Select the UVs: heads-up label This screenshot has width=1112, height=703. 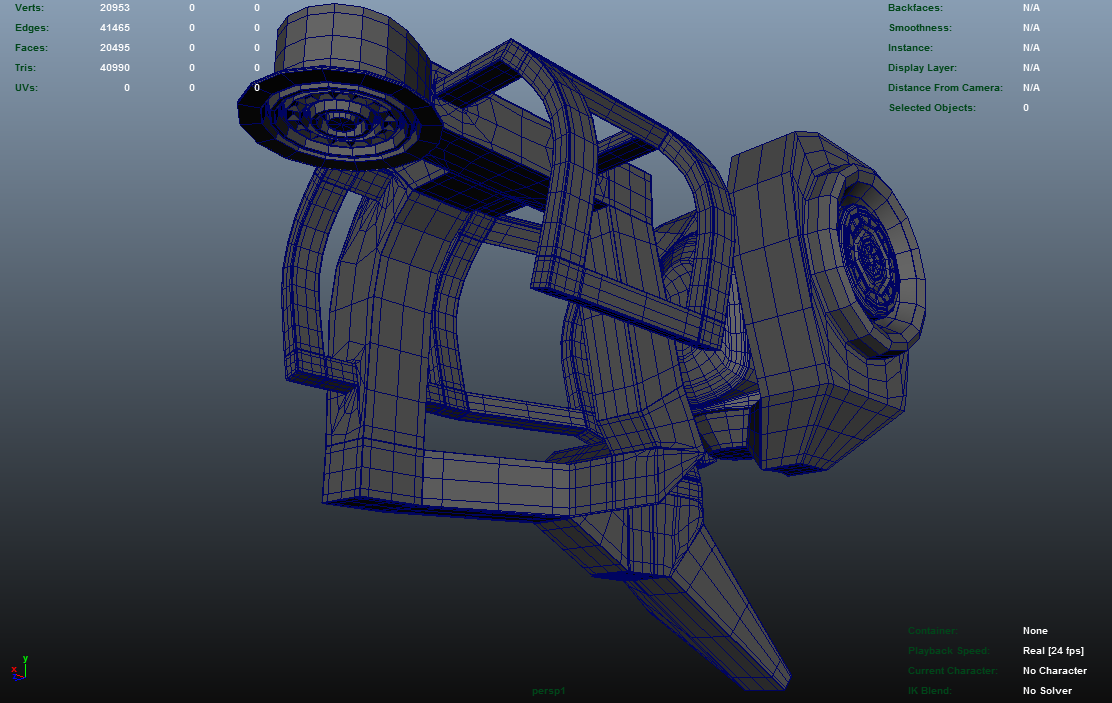tap(26, 87)
